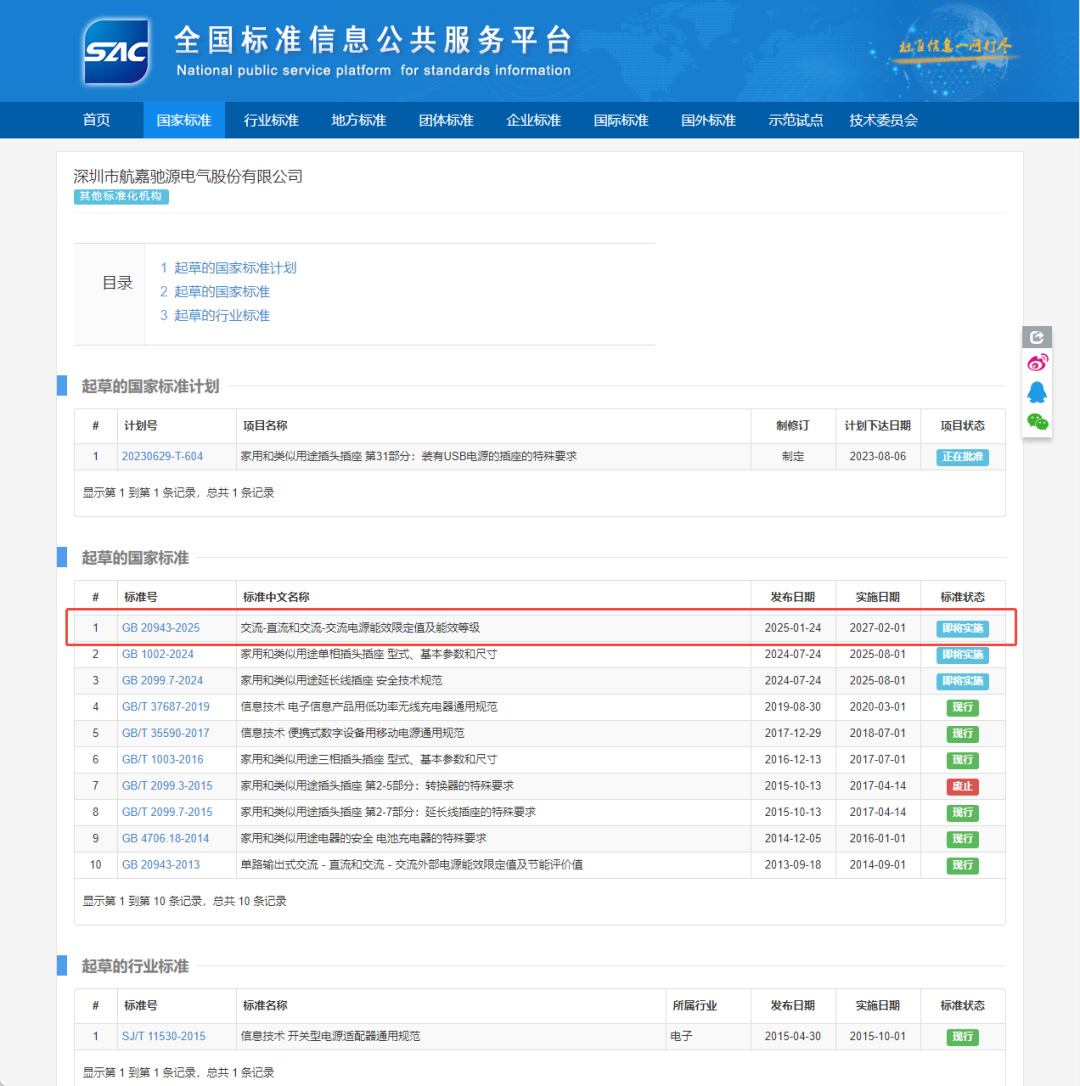Screen dimensions: 1080x1086
Task: Share page via Weibo icon
Action: point(1037,364)
